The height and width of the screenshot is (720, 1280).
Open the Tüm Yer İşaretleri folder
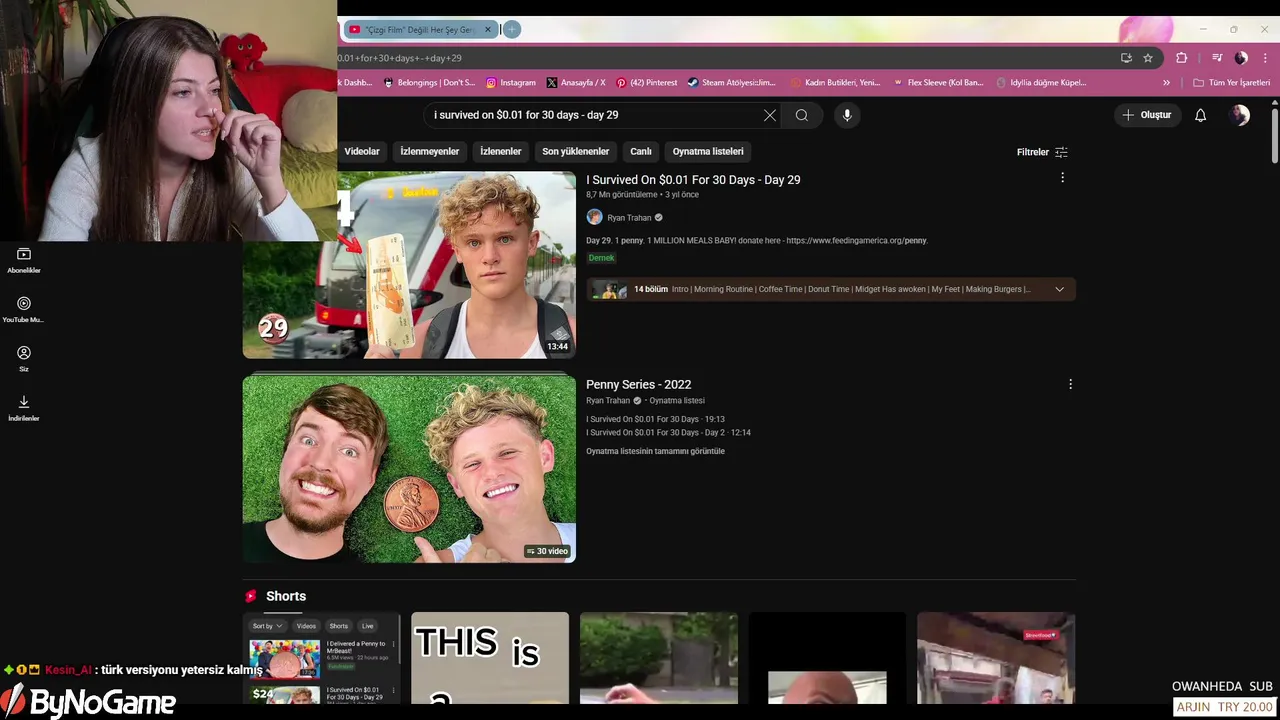click(1231, 83)
